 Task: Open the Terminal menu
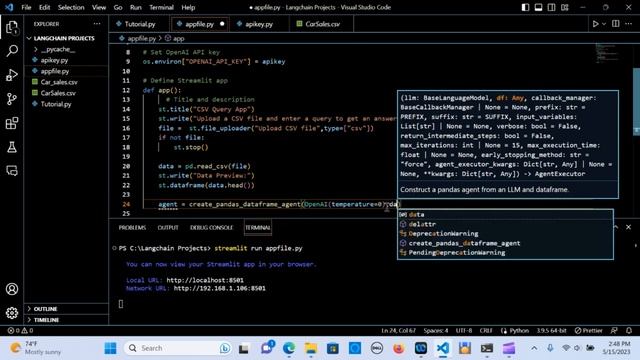[x=161, y=7]
